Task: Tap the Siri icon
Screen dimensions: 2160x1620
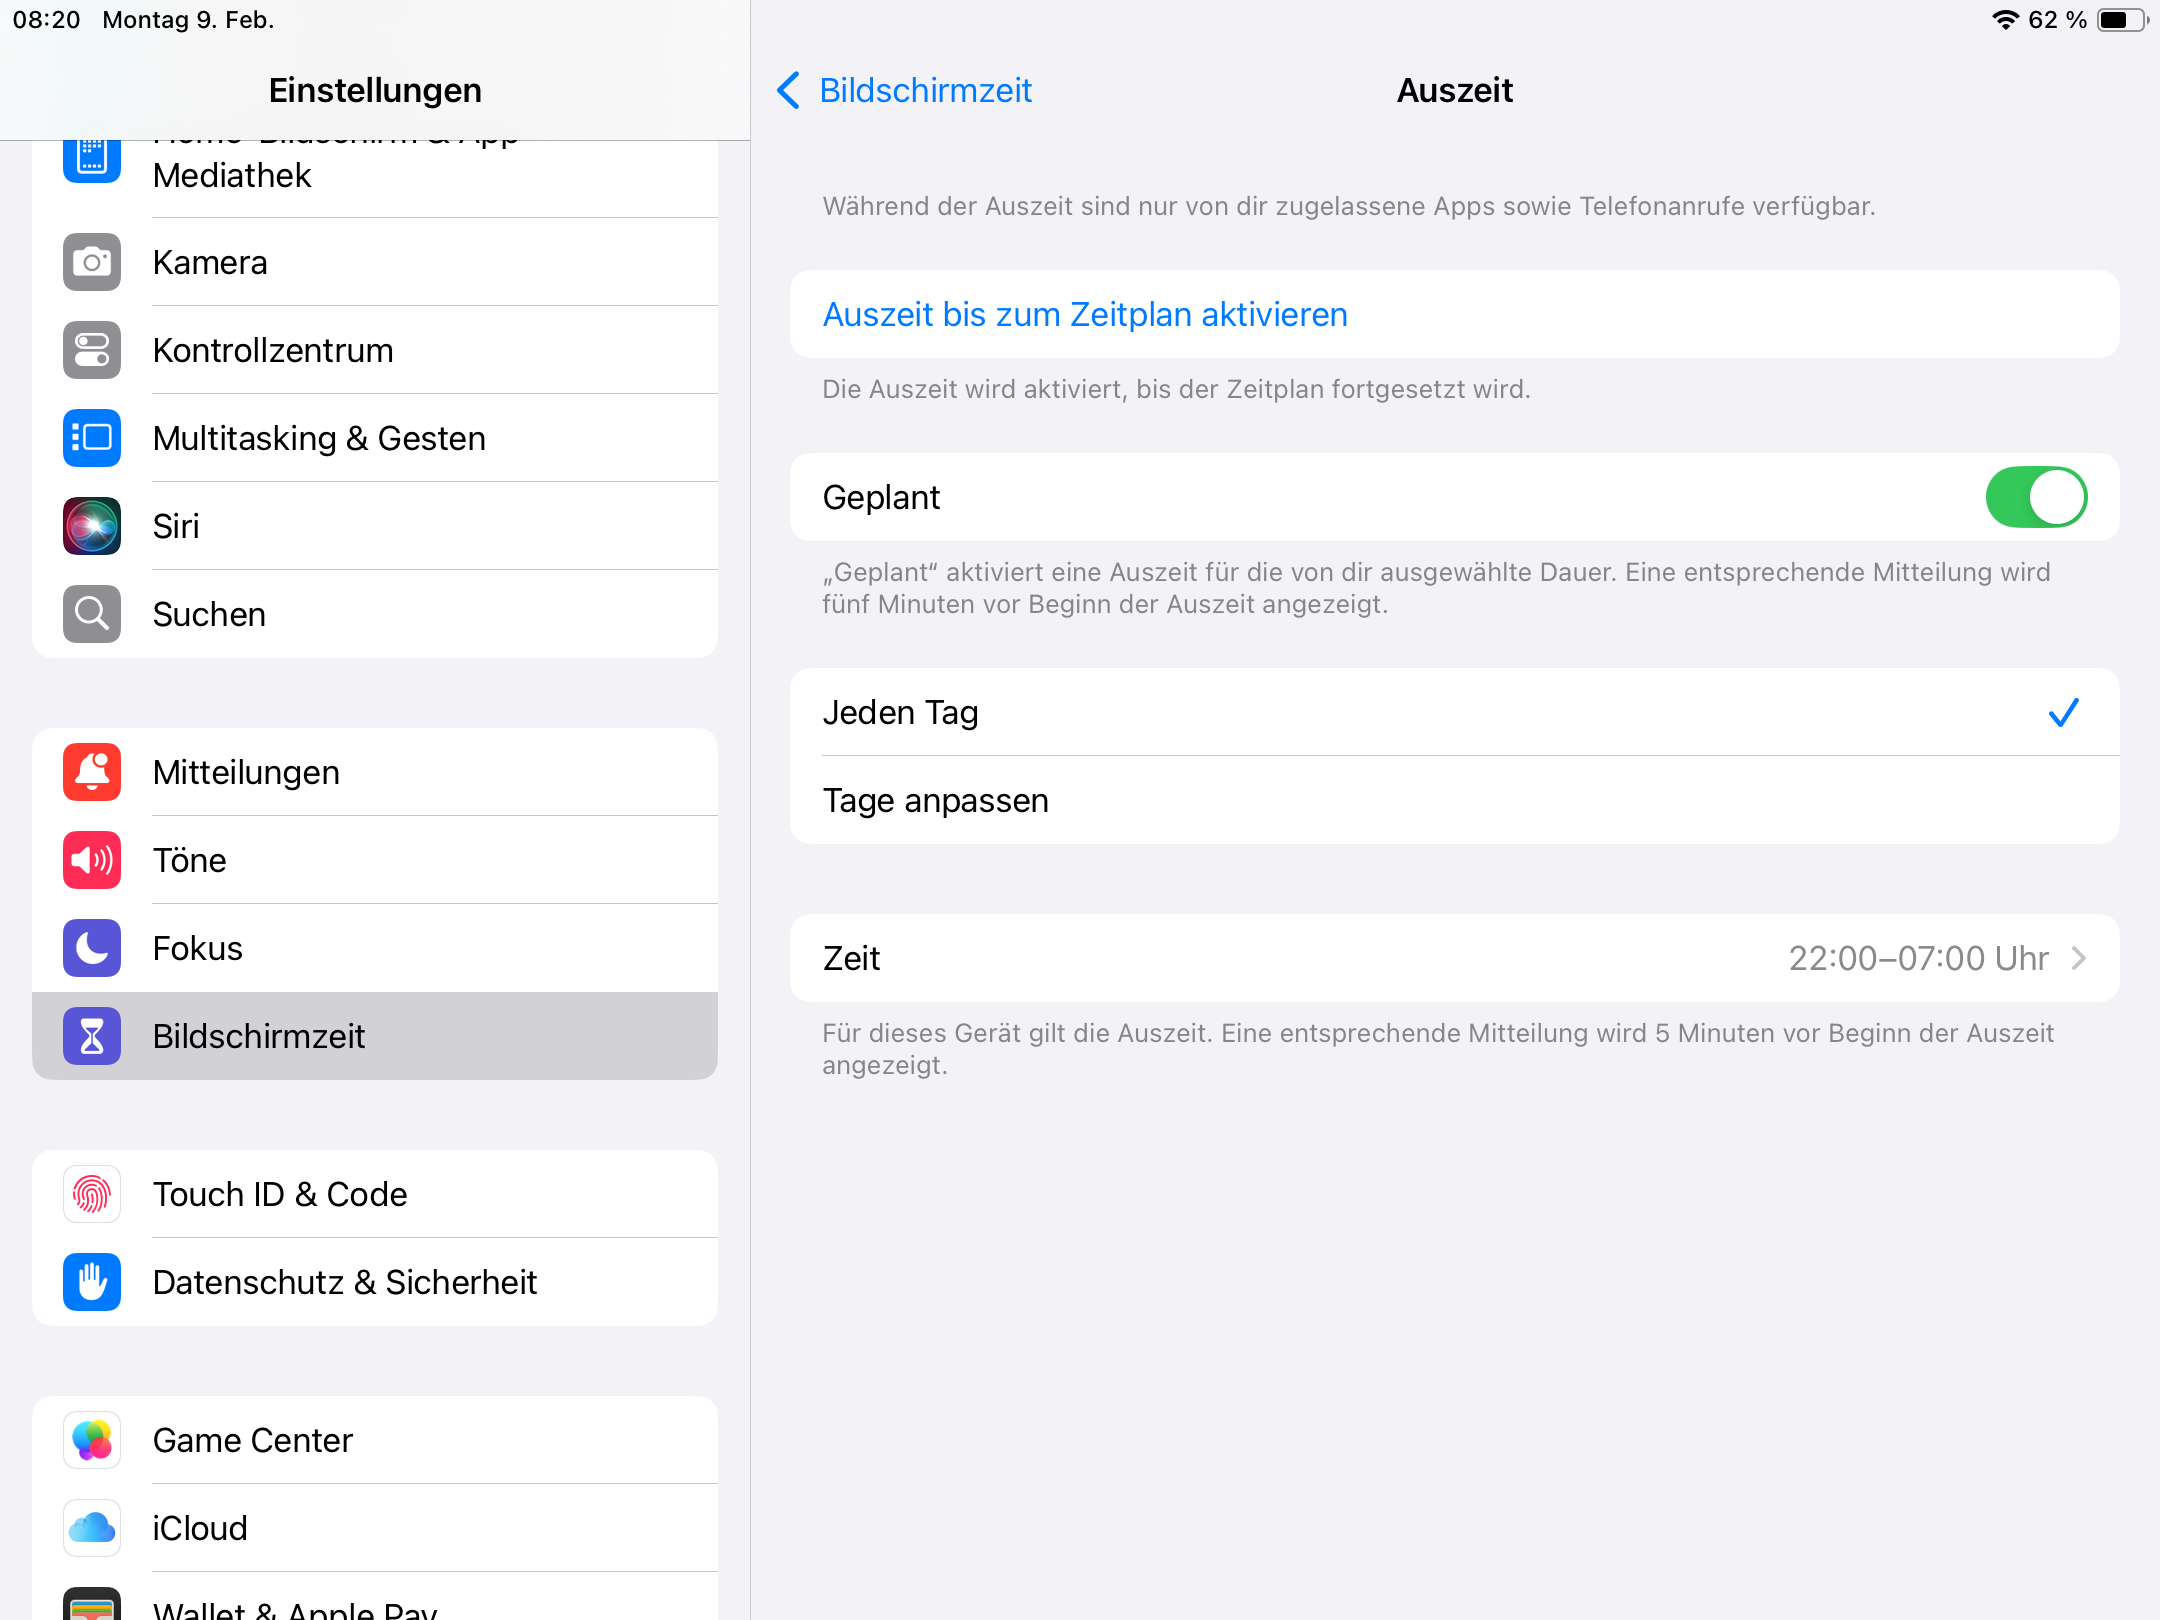Action: (92, 526)
